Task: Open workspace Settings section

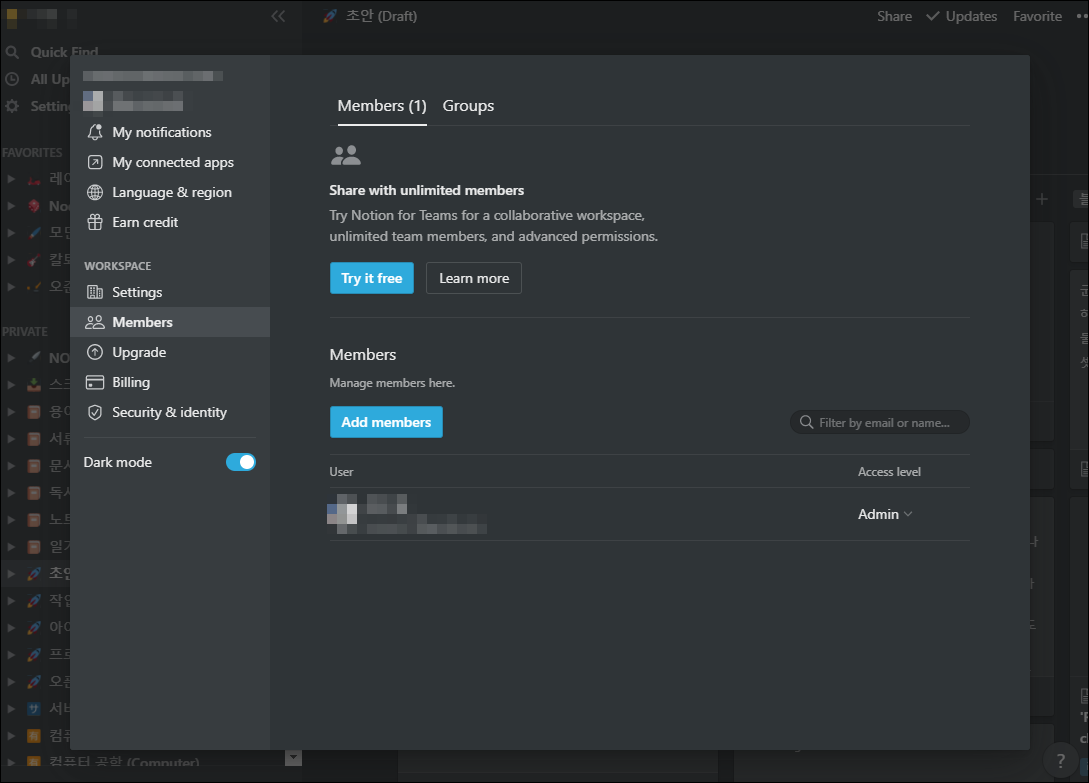Action: [x=170, y=292]
